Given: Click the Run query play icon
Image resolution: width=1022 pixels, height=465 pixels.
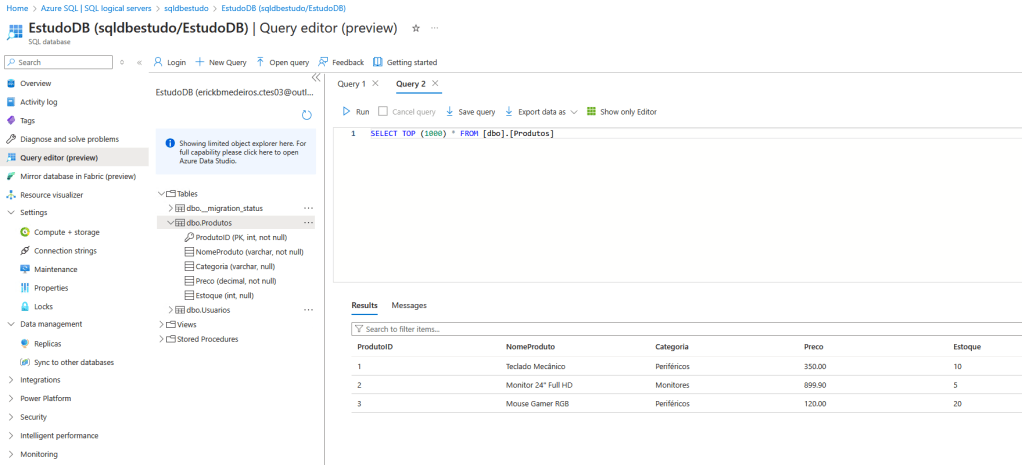Looking at the screenshot, I should [347, 112].
